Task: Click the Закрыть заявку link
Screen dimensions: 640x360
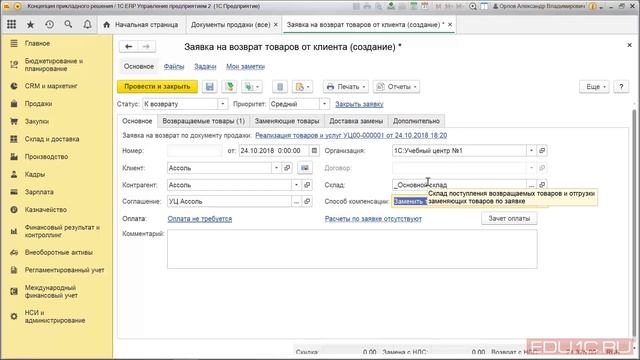Action: (359, 104)
